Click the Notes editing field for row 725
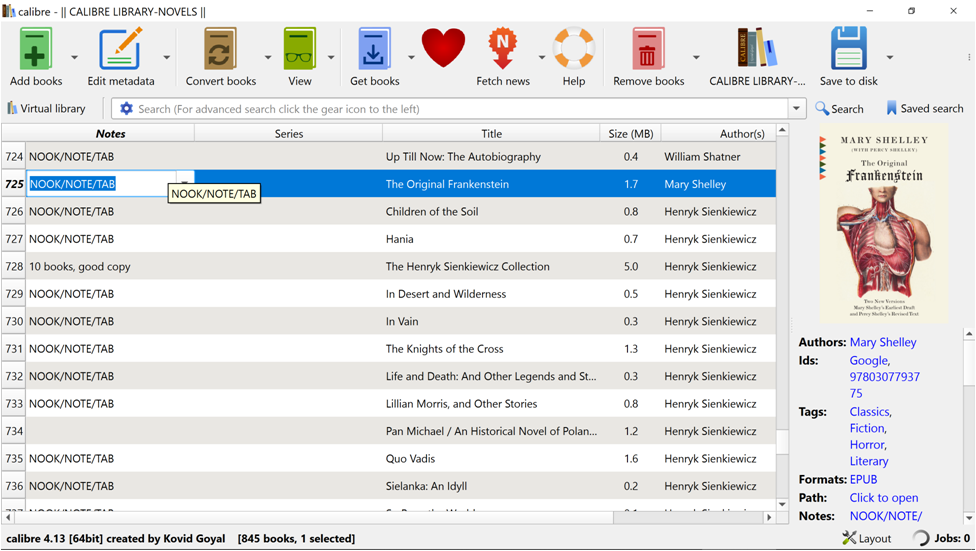The image size is (976, 551). 101,184
